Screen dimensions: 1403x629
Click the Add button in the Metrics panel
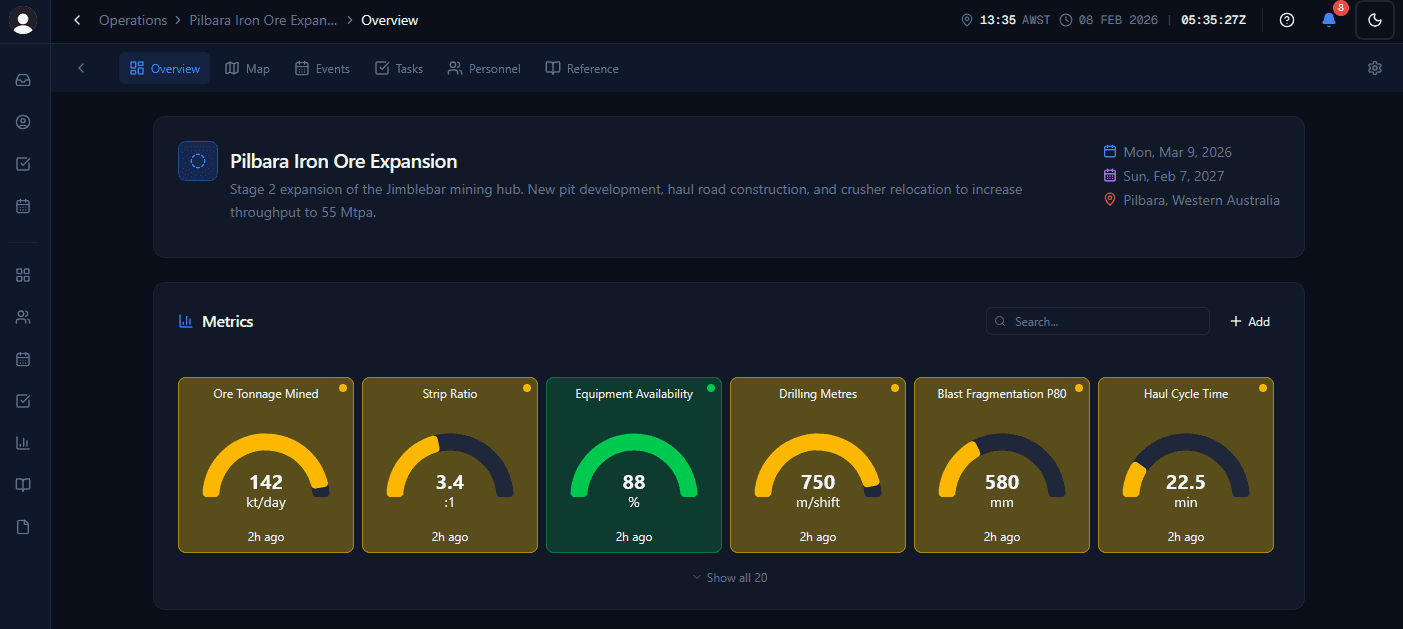point(1249,321)
